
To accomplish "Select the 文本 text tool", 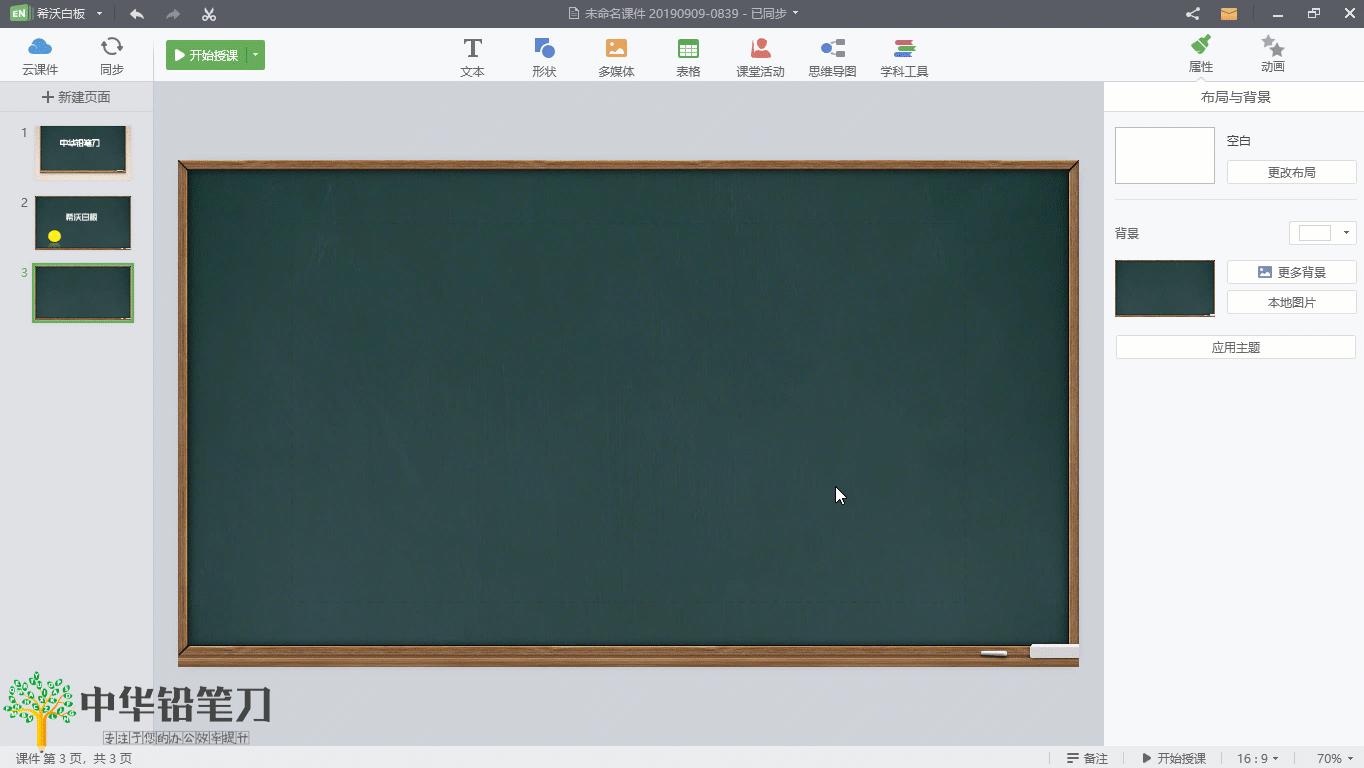I will (x=472, y=57).
